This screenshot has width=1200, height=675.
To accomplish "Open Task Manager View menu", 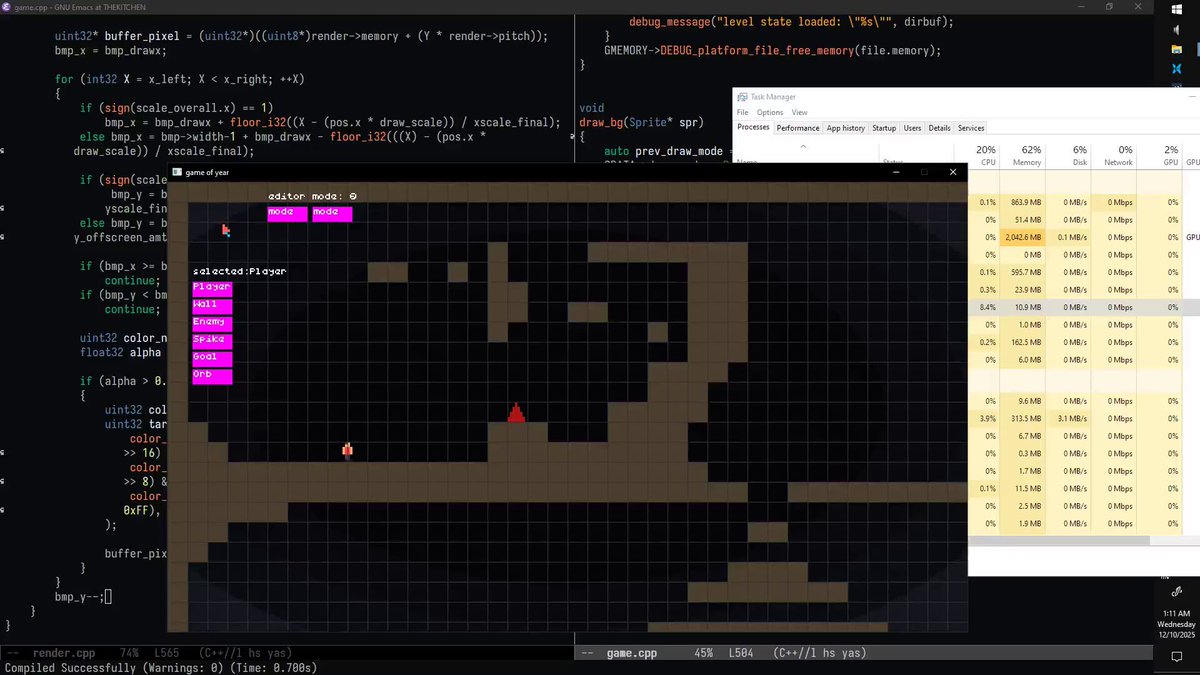I will point(799,113).
